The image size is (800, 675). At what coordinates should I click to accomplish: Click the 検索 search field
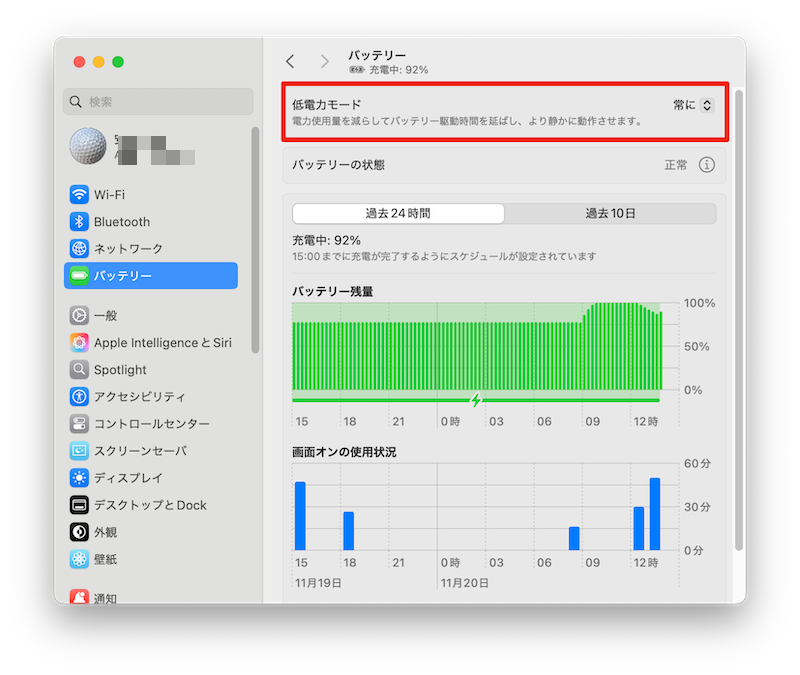pyautogui.click(x=158, y=102)
